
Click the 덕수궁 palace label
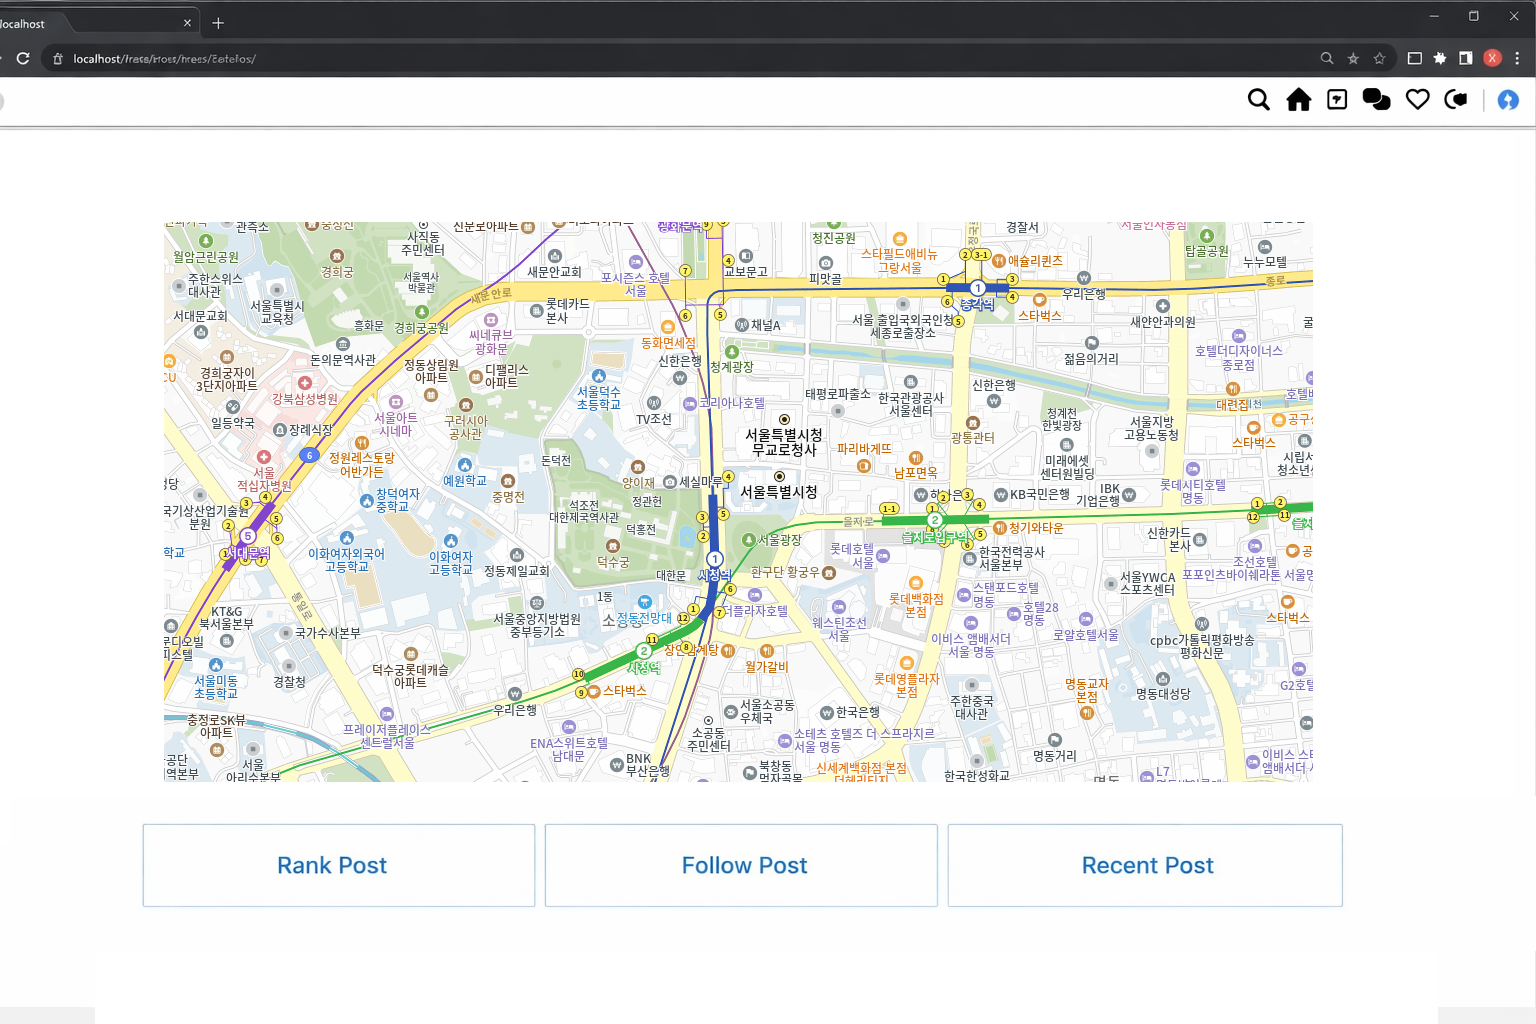coord(613,562)
